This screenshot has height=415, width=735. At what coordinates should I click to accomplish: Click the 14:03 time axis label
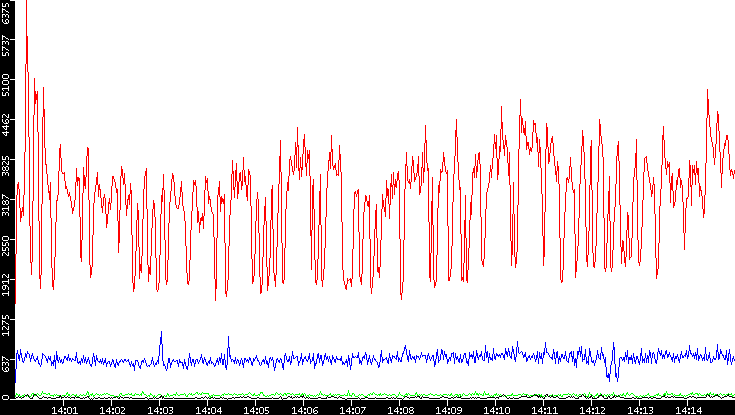(x=160, y=410)
